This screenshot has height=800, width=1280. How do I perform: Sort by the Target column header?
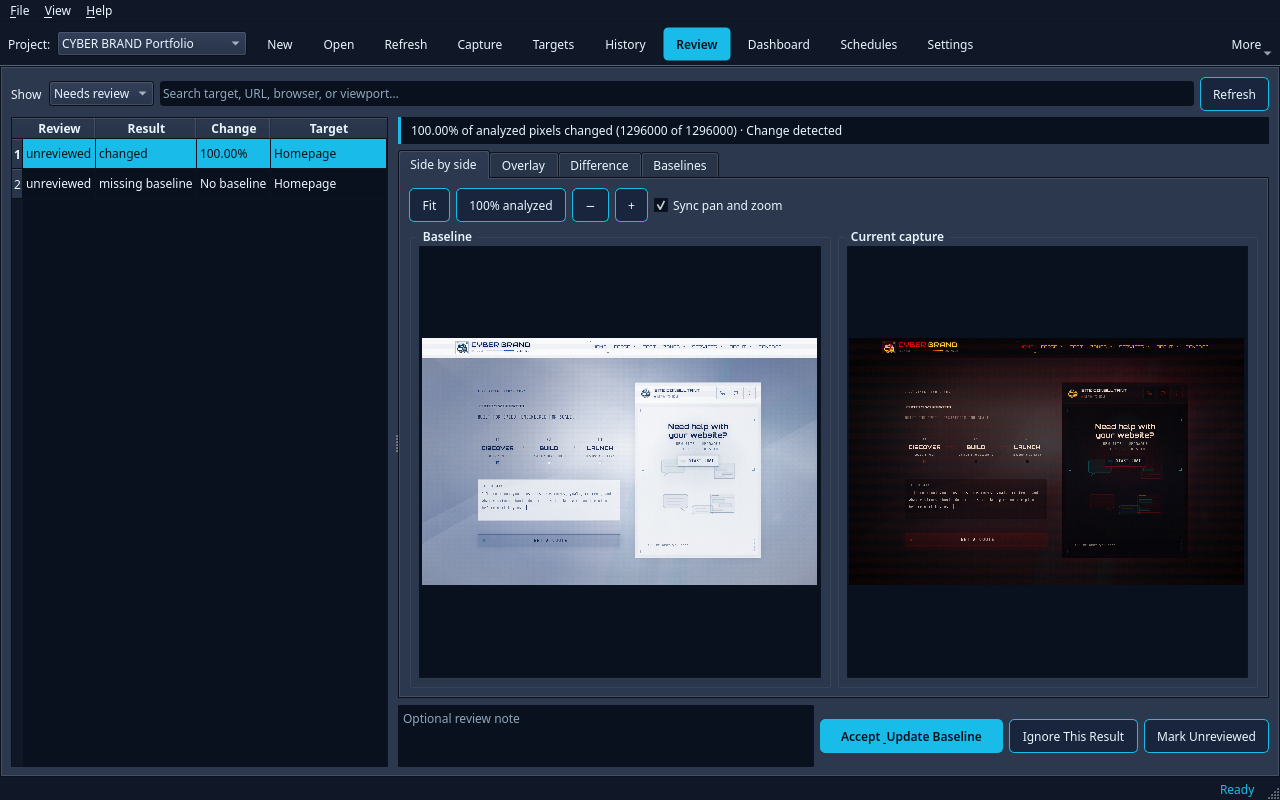(x=328, y=128)
